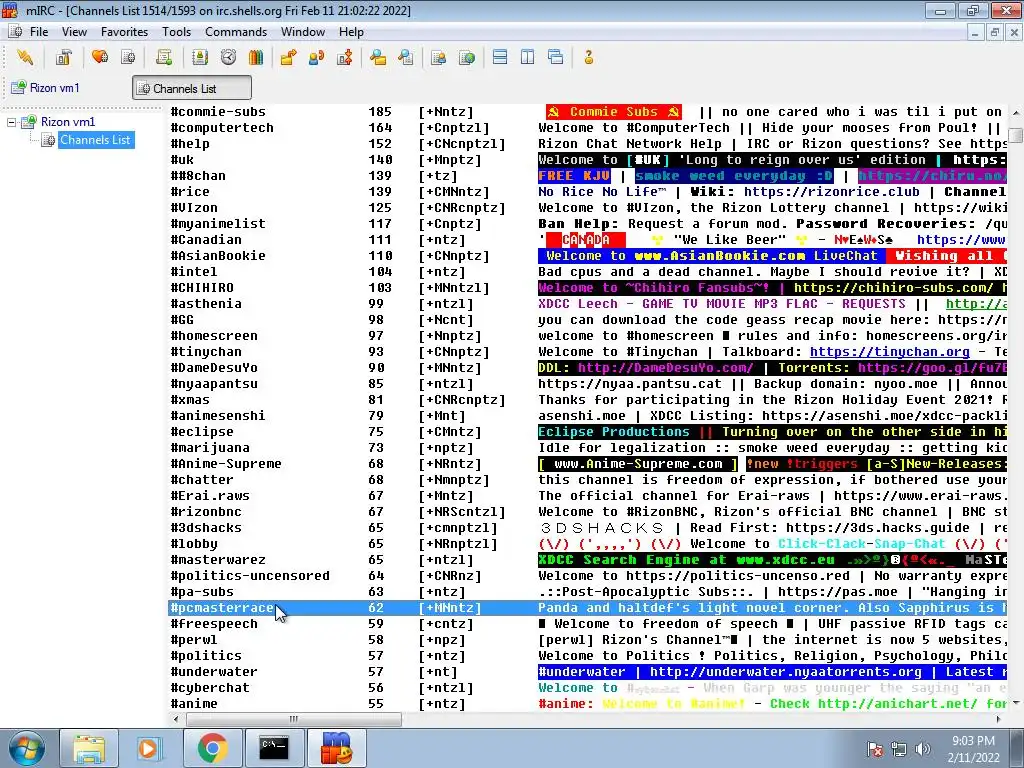Select the #freespeech channel row
Image resolution: width=1024 pixels, height=768 pixels.
tap(586, 624)
